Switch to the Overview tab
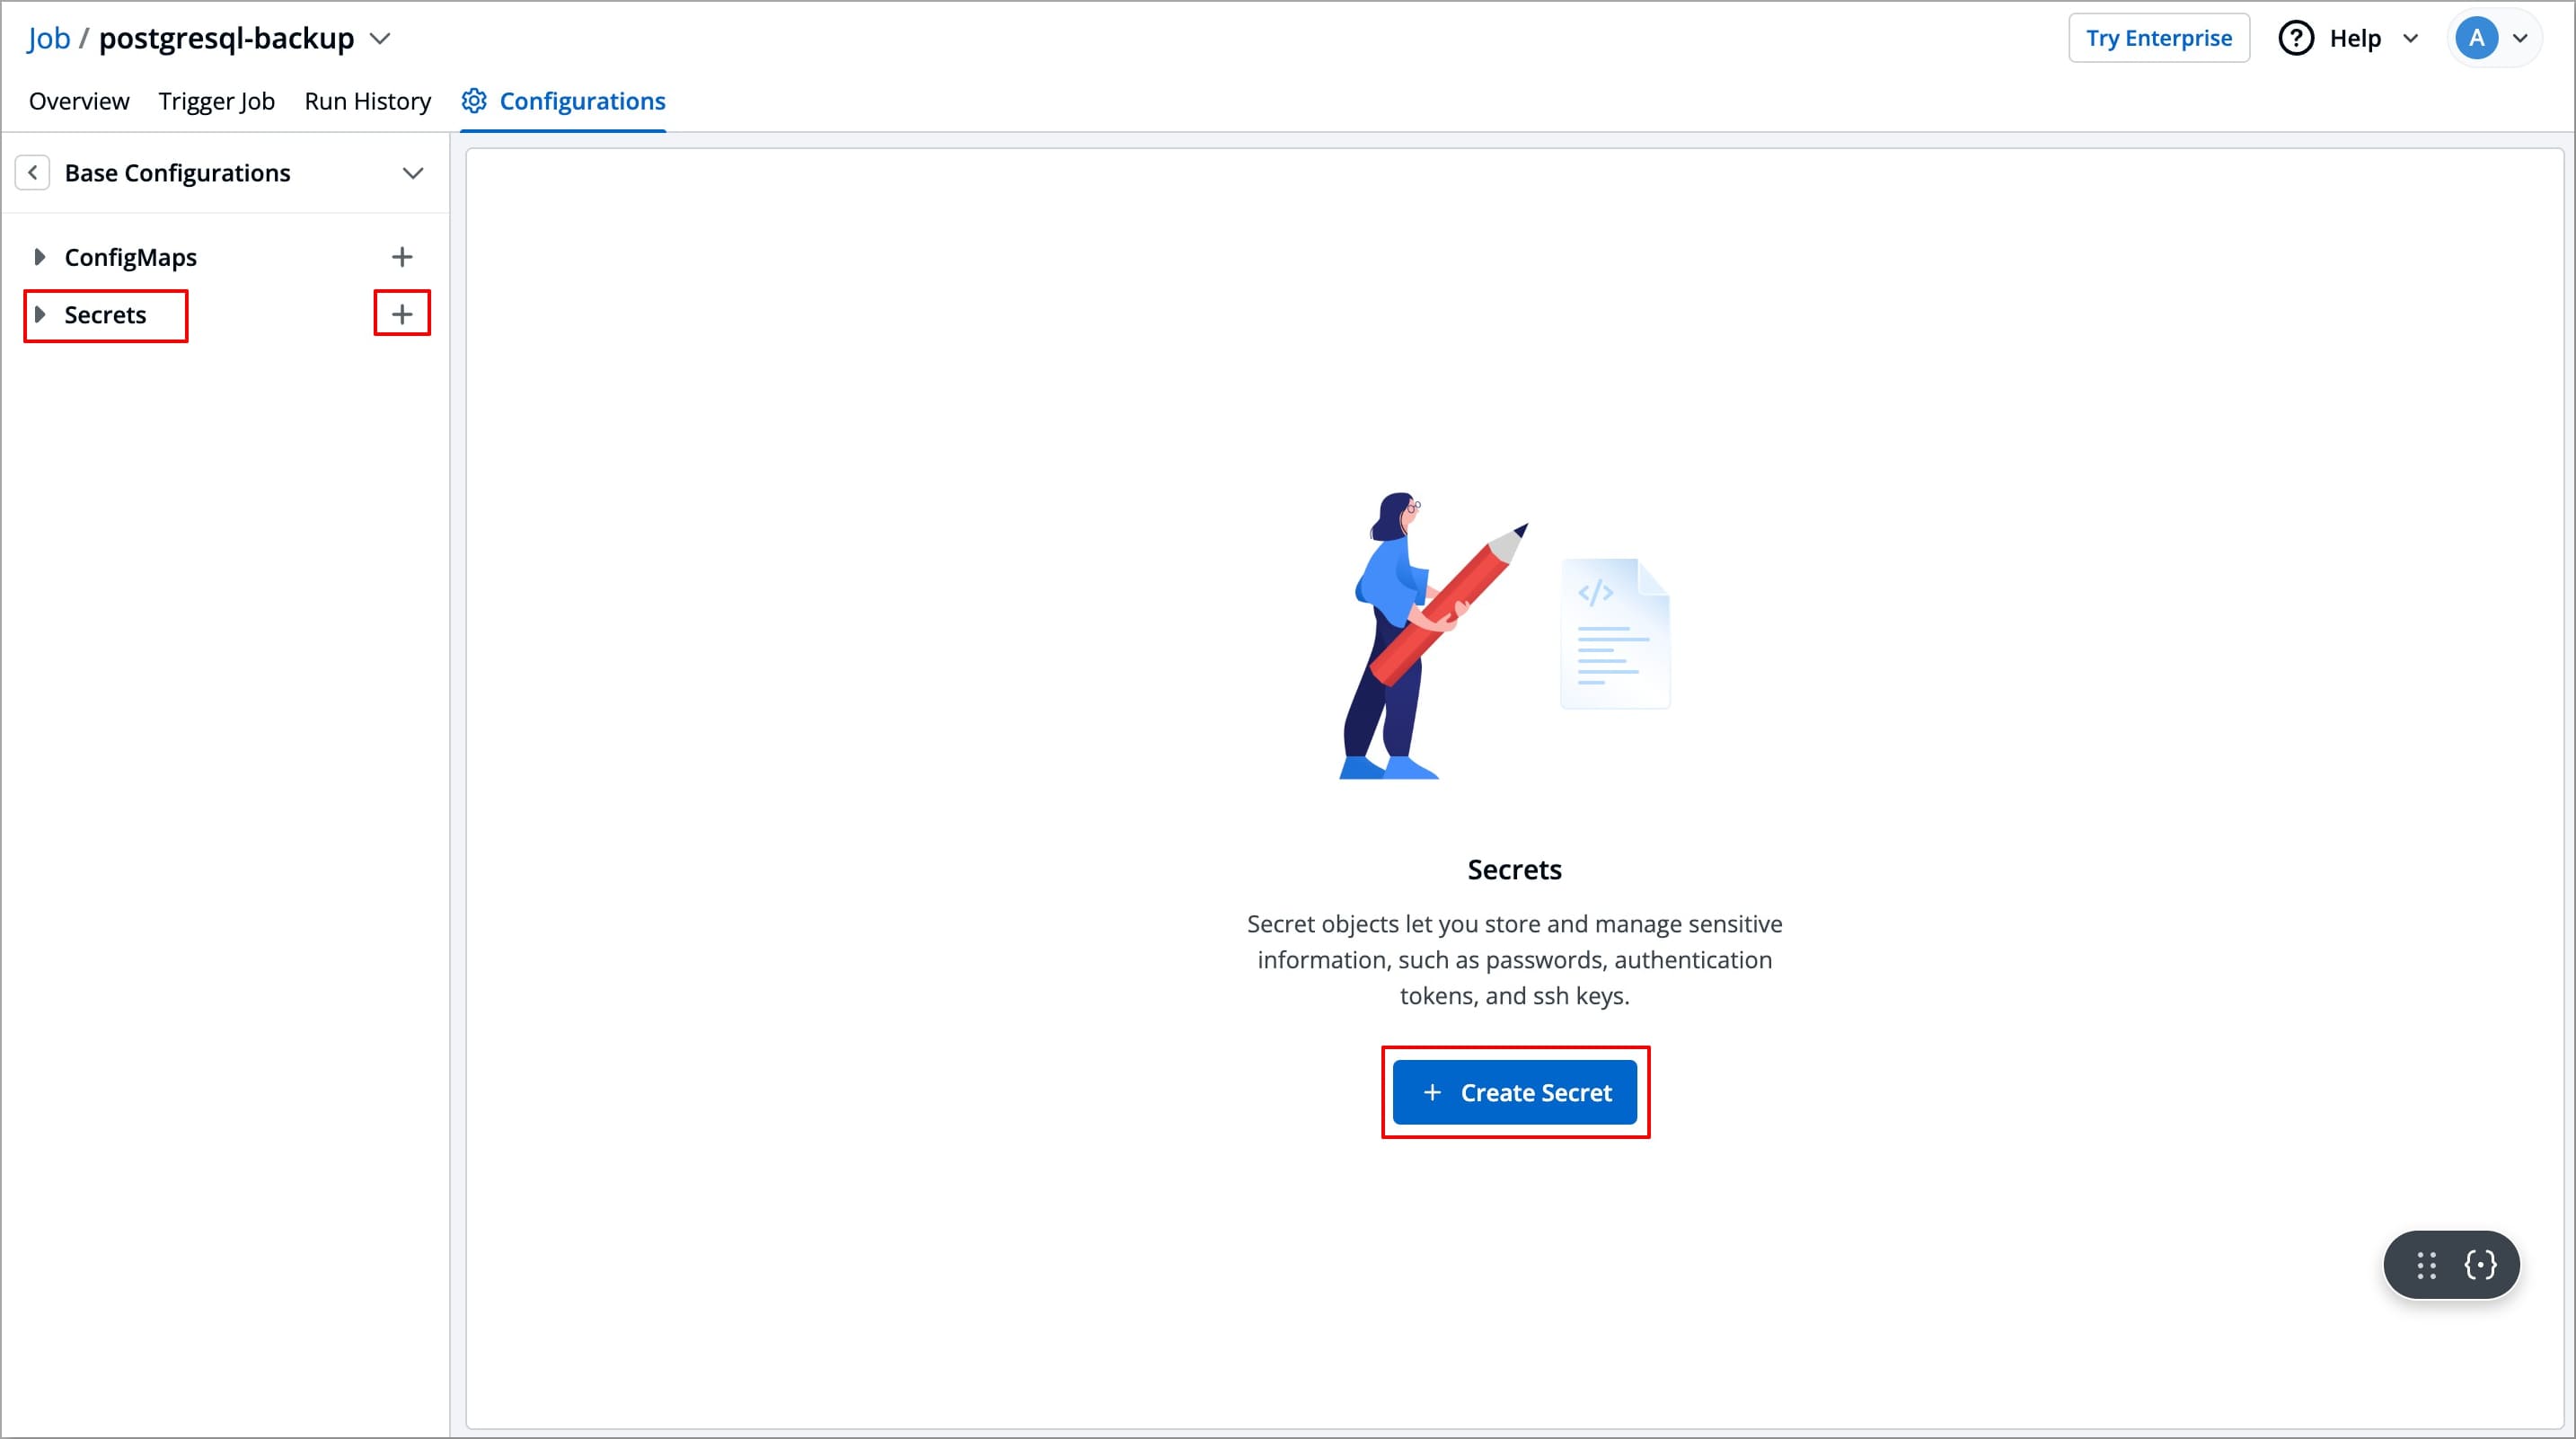This screenshot has width=2576, height=1439. tap(78, 100)
